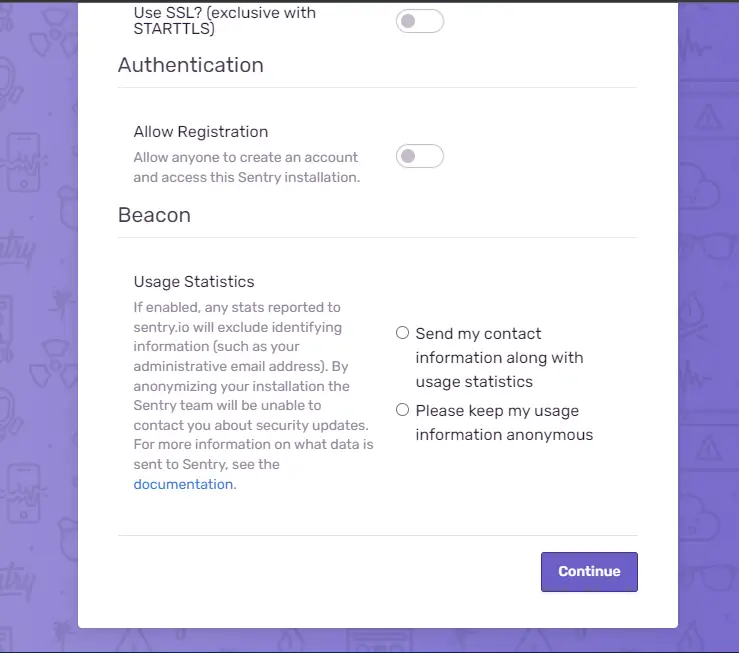Image resolution: width=739 pixels, height=653 pixels.
Task: Click the divider line above the Continue button
Action: (378, 535)
